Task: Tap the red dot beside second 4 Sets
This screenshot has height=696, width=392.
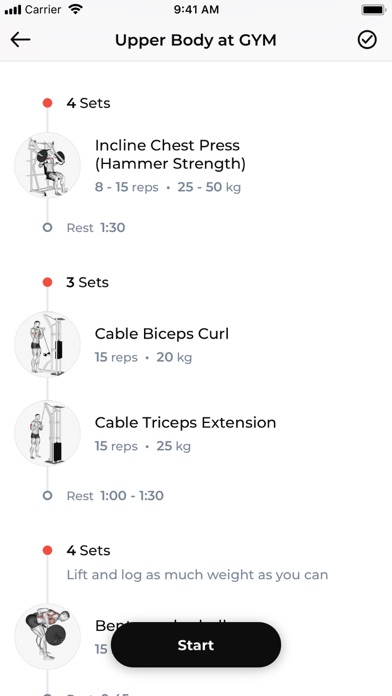Action: coord(48,550)
